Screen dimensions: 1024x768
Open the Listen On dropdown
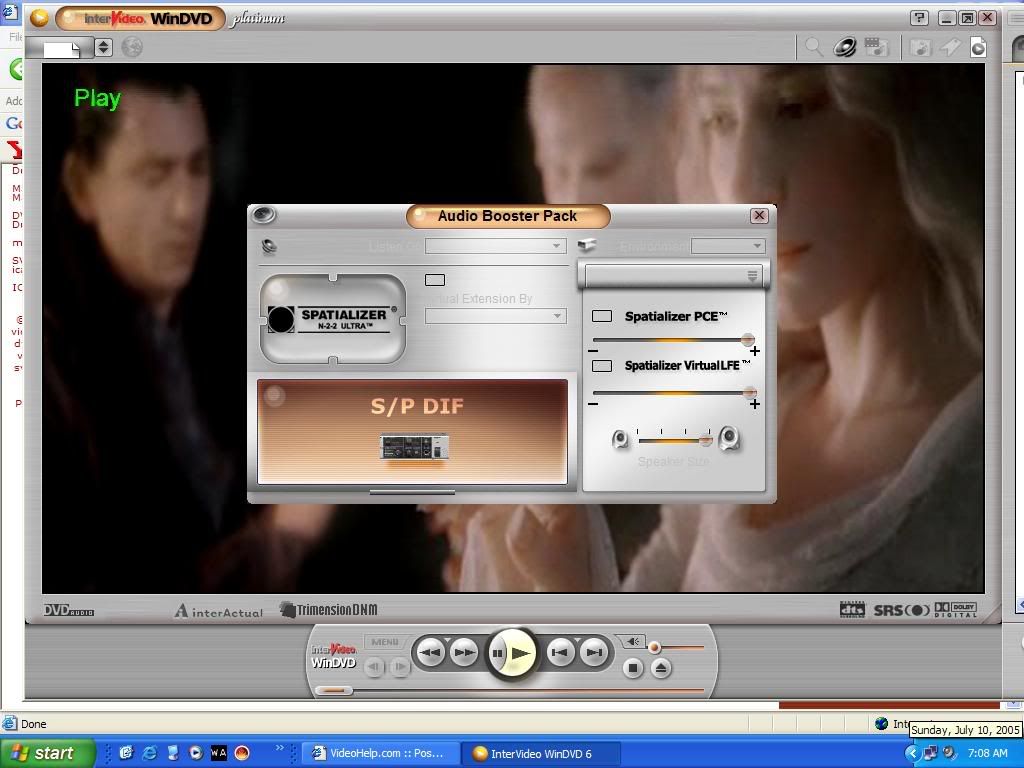coord(496,246)
